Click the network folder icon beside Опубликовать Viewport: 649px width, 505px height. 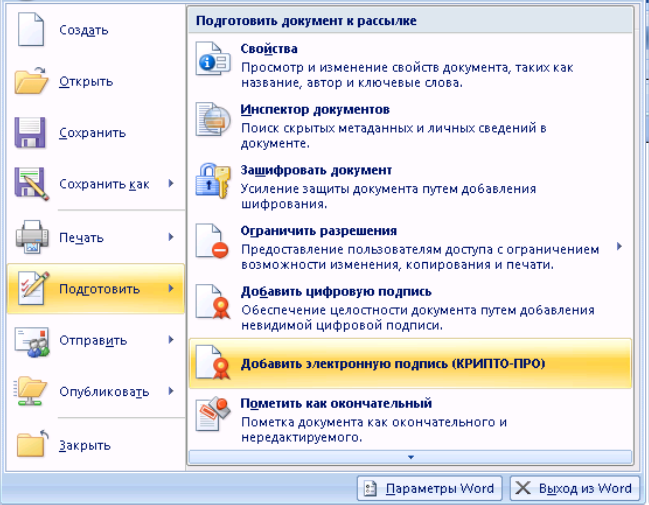click(30, 391)
